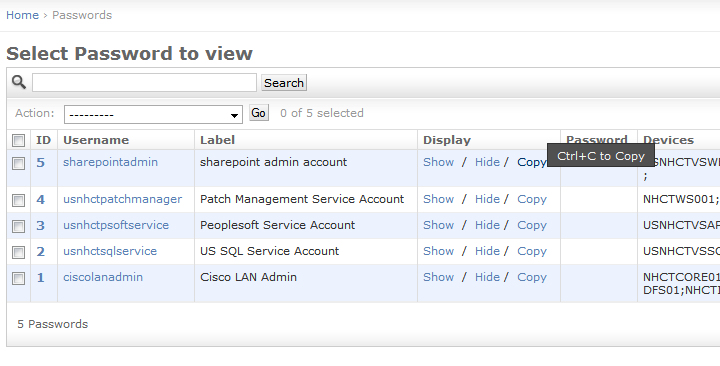
Task: Open record ID 4 link
Action: pos(40,199)
